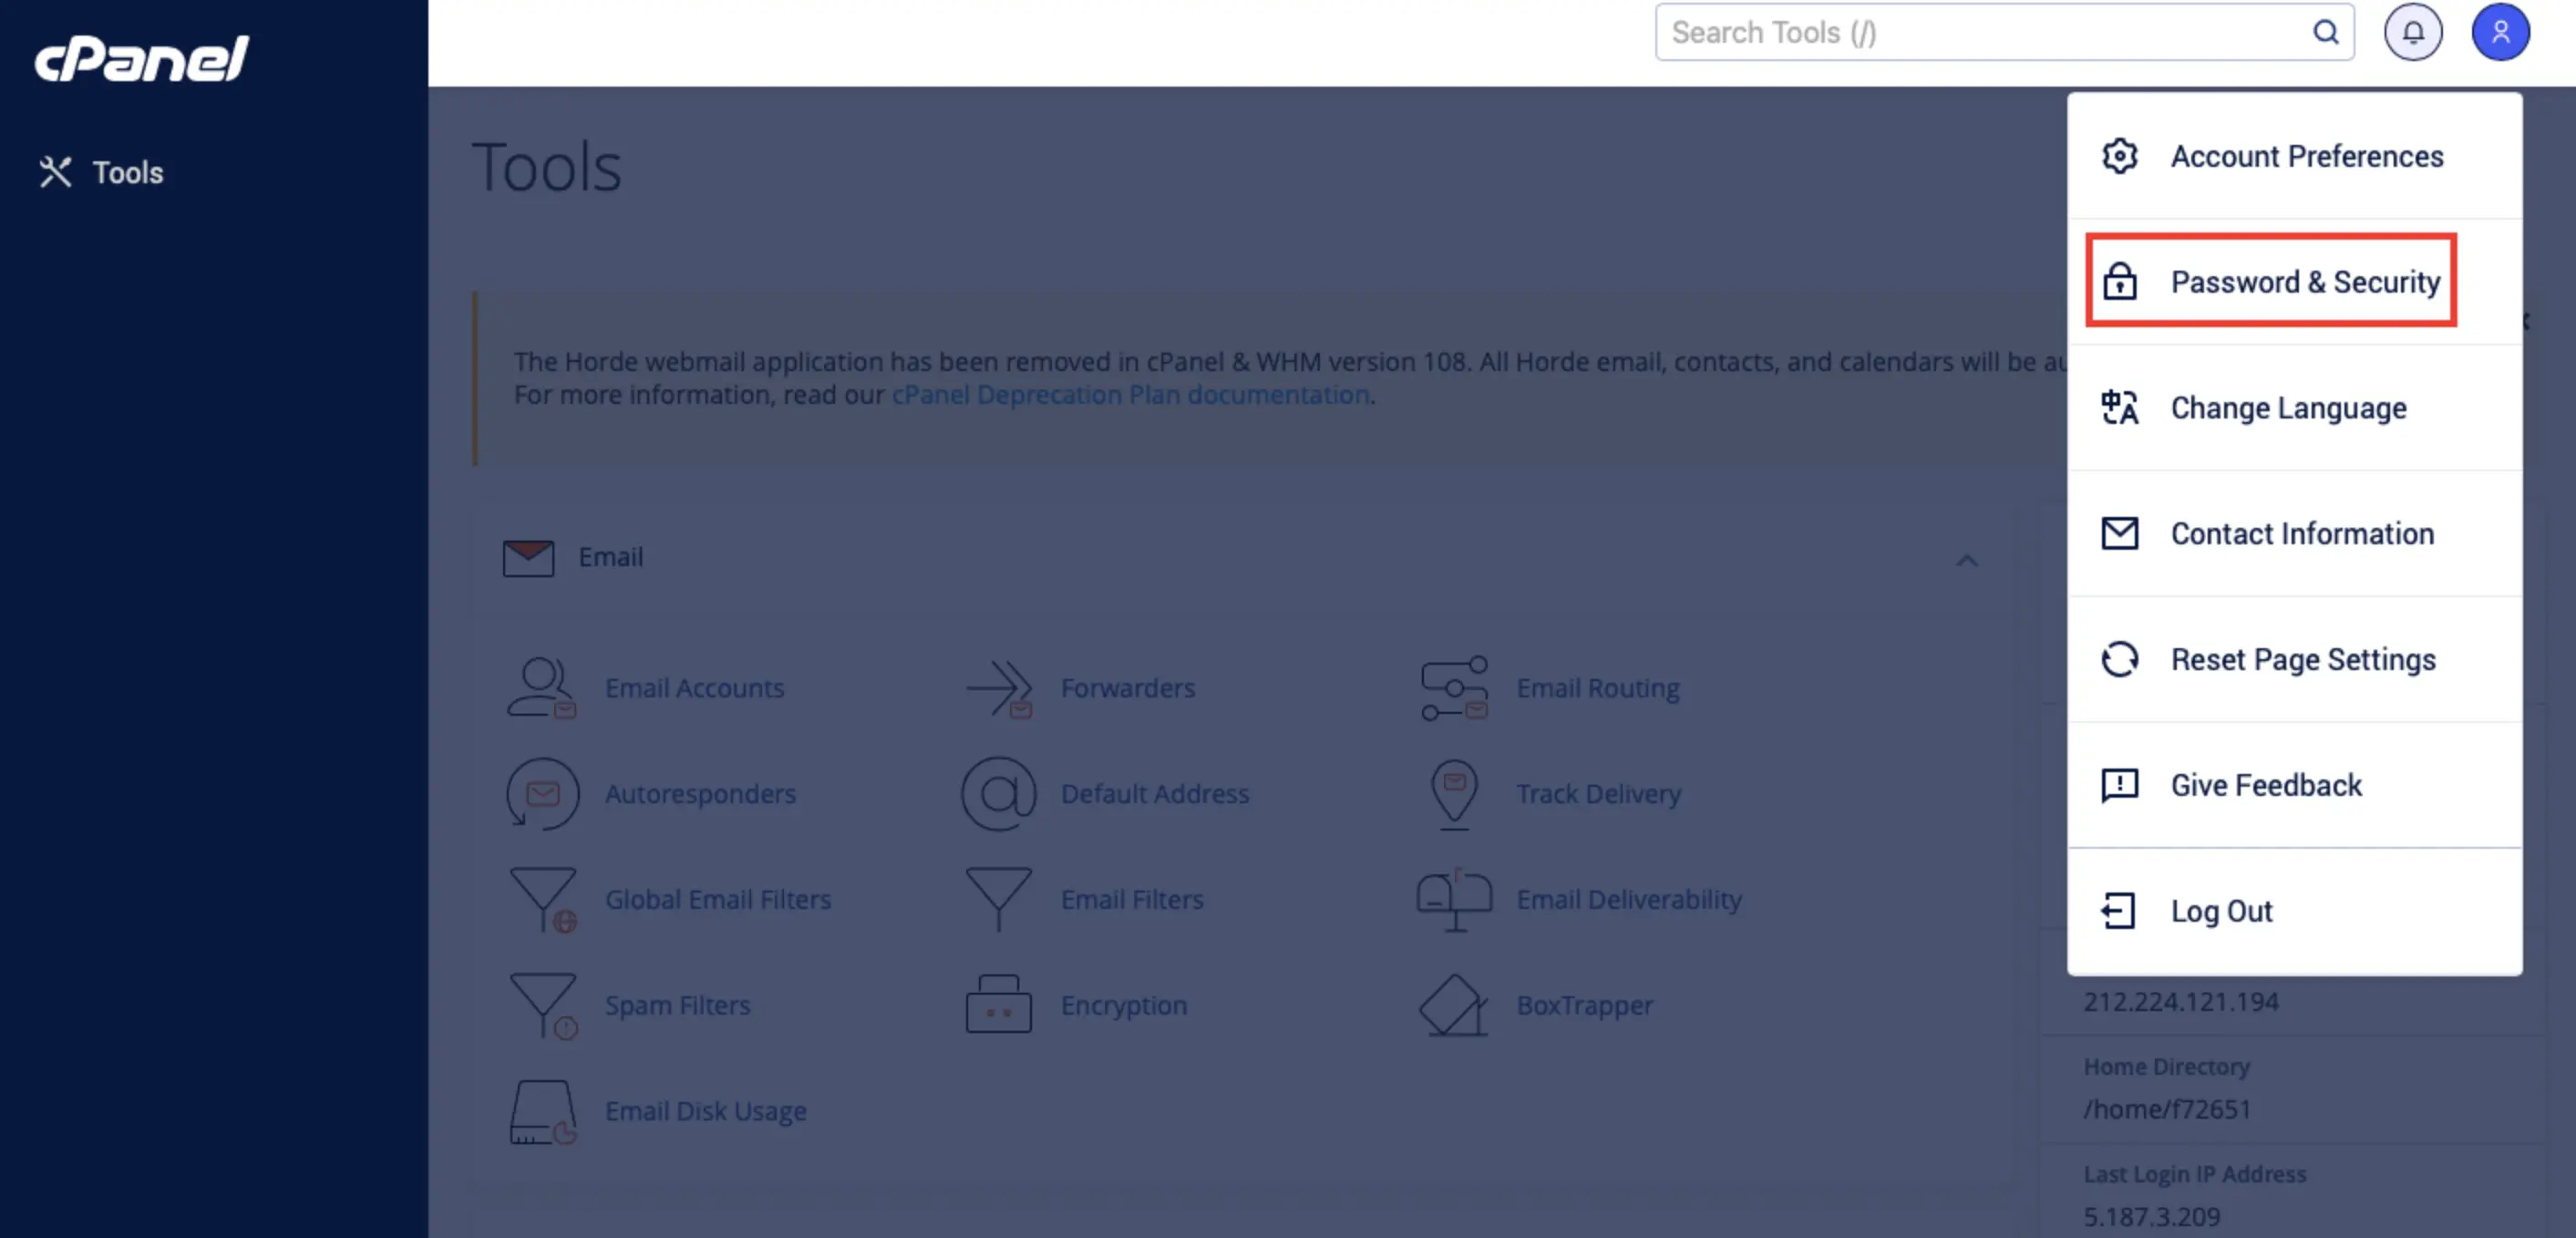The width and height of the screenshot is (2576, 1238).
Task: Click the Email Filters funnel icon
Action: click(x=998, y=898)
